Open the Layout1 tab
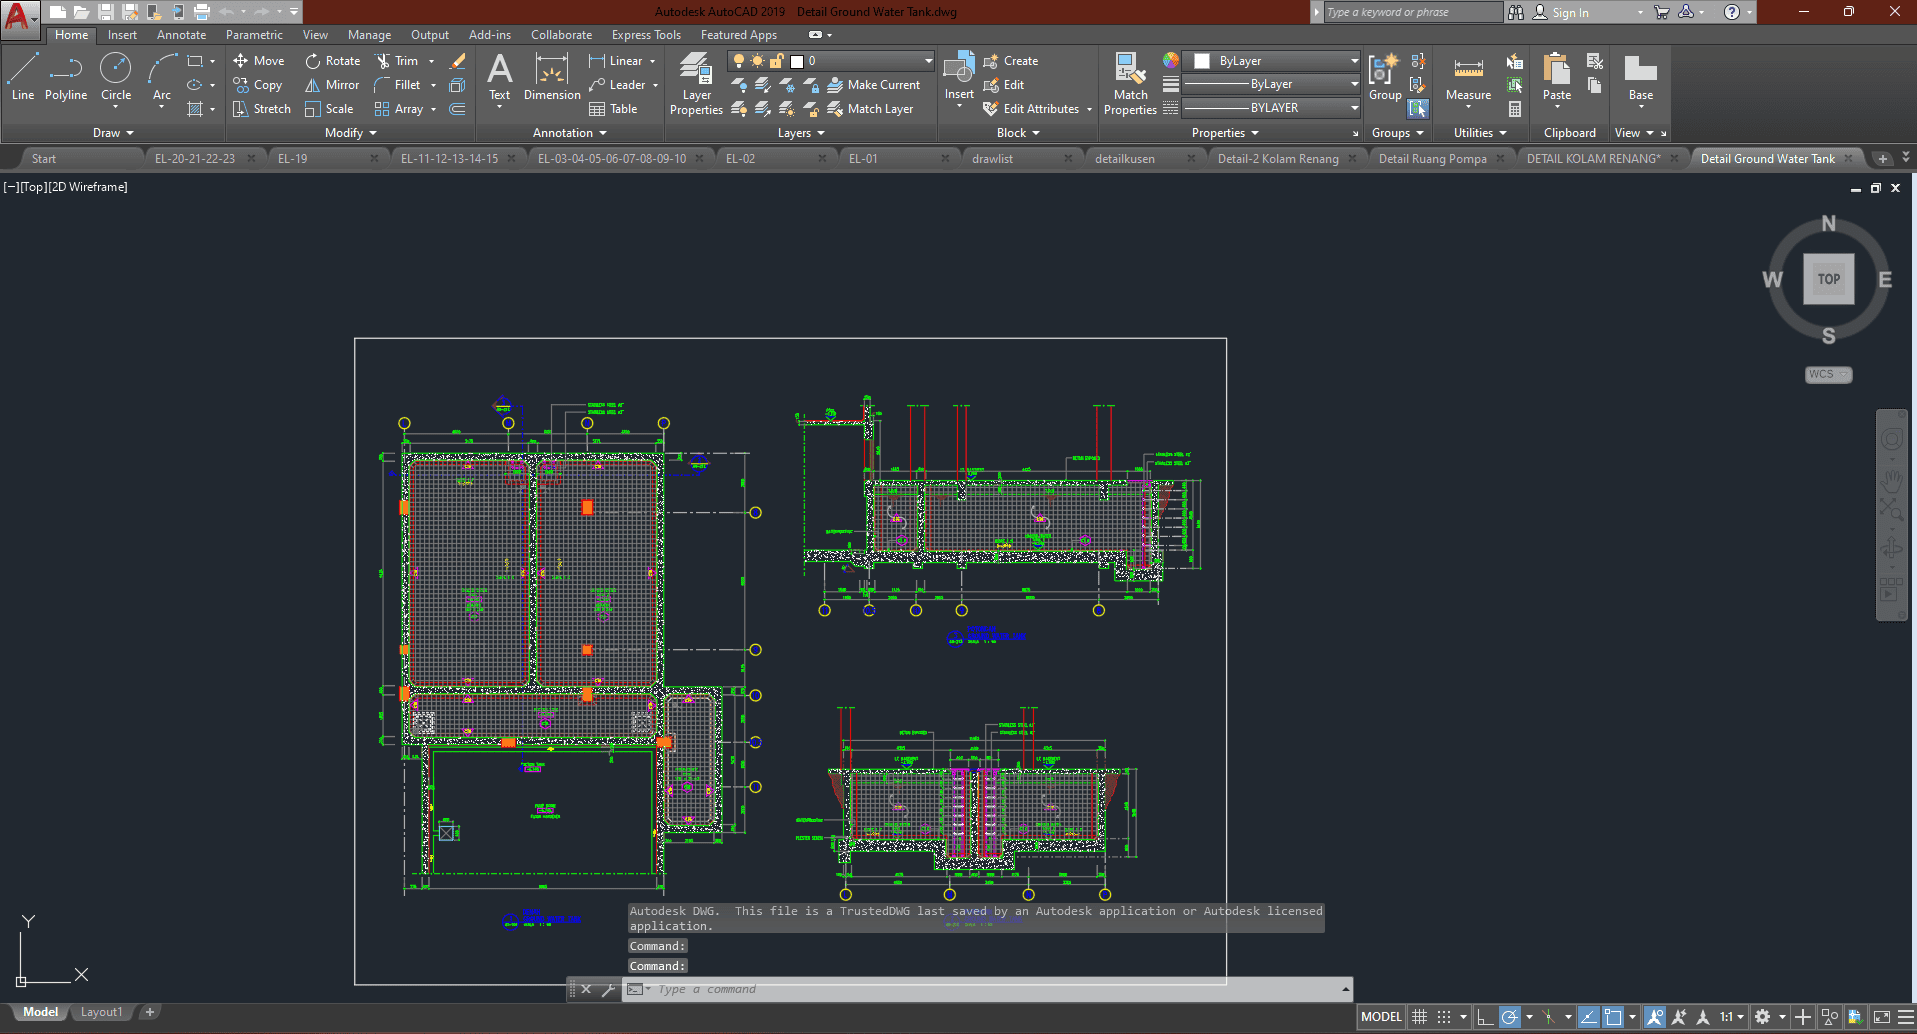This screenshot has width=1917, height=1034. [x=101, y=1012]
